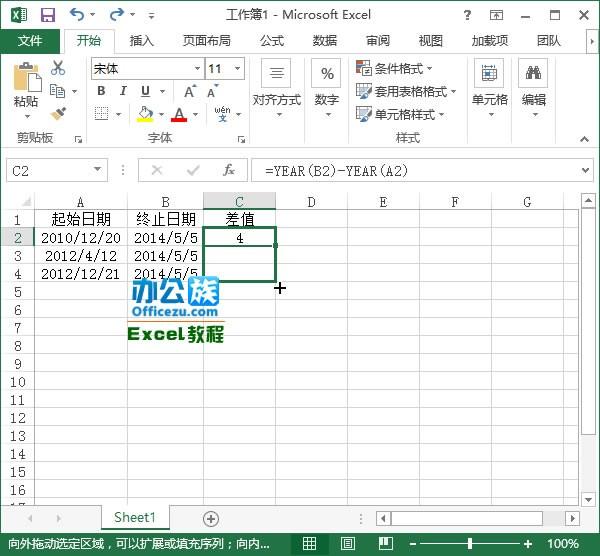Screen dimensions: 600x556
Task: Click the Redo arrow icon
Action: click(116, 15)
